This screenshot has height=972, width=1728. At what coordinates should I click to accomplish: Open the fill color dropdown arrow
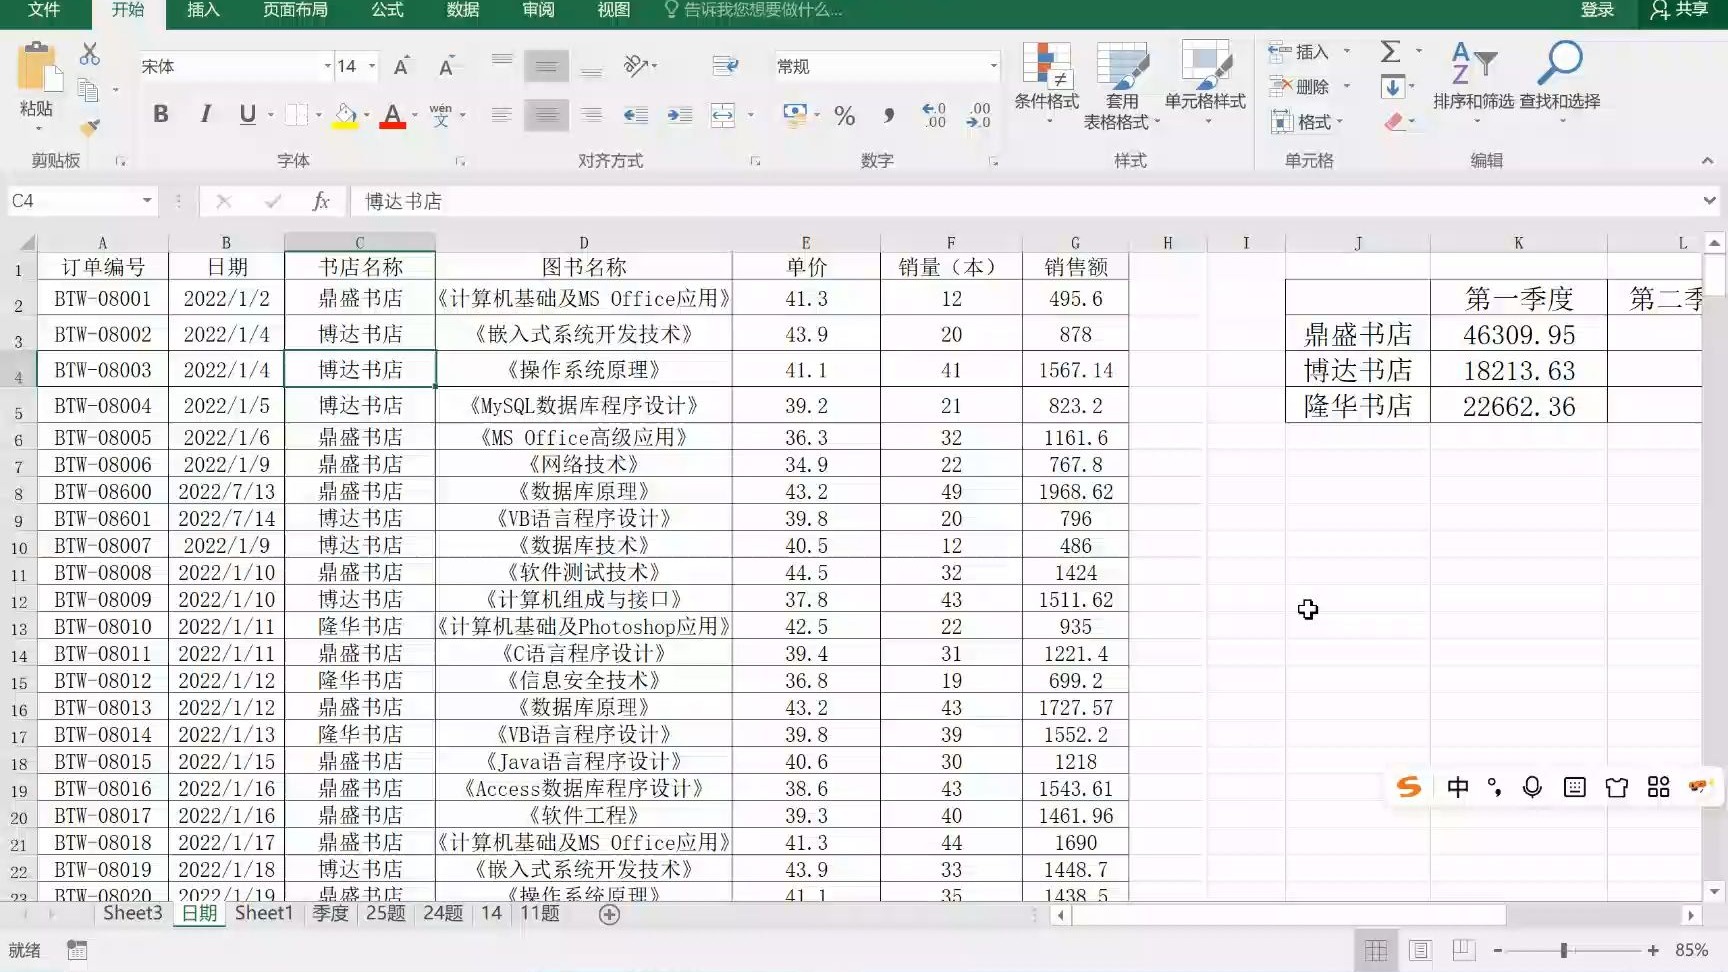click(367, 115)
